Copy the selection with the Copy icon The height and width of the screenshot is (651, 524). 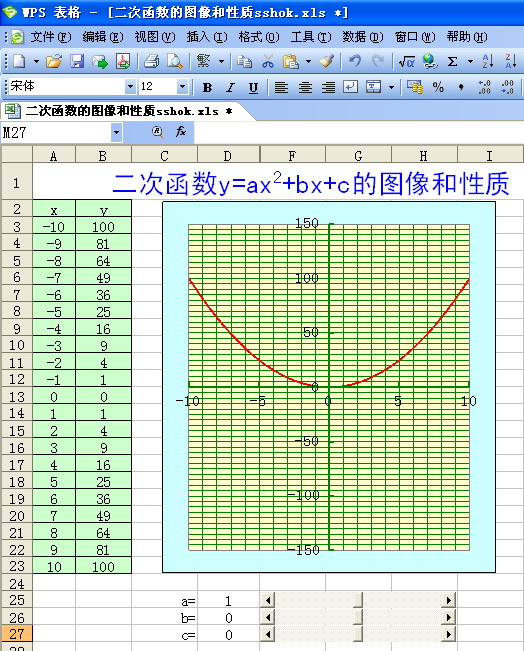click(x=244, y=61)
